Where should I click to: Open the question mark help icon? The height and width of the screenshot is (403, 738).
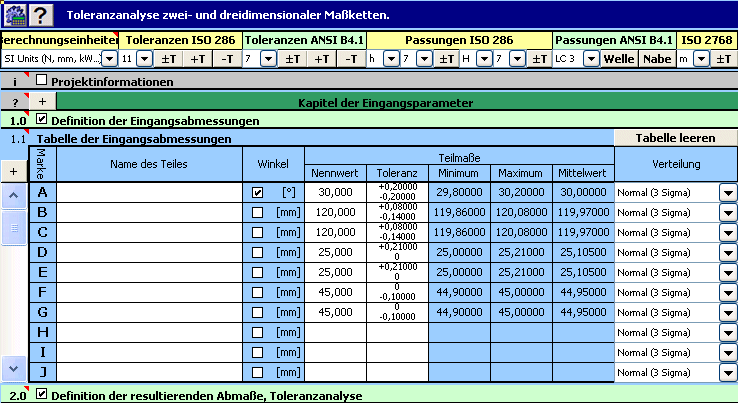[41, 15]
